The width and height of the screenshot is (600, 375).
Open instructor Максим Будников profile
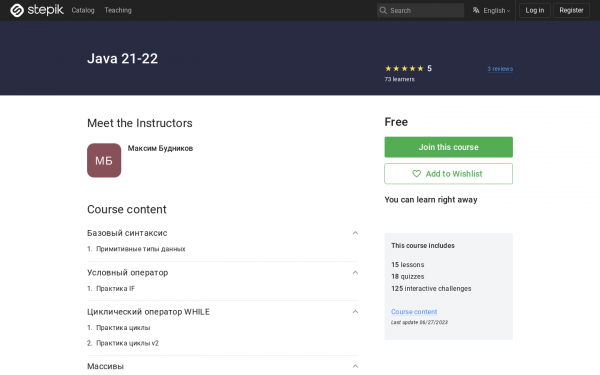pyautogui.click(x=160, y=148)
